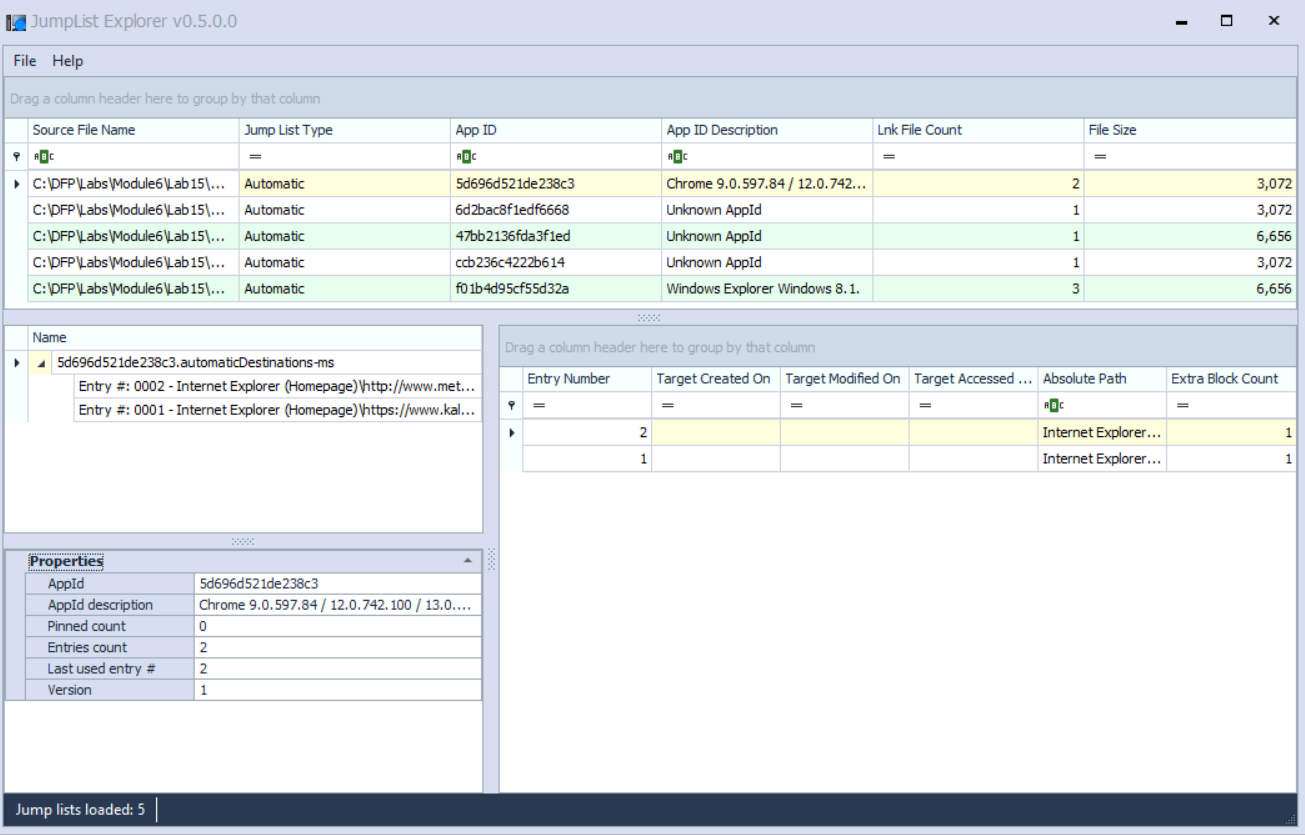This screenshot has width=1305, height=835.
Task: Click the File Size equals filter icon
Action: (1100, 157)
